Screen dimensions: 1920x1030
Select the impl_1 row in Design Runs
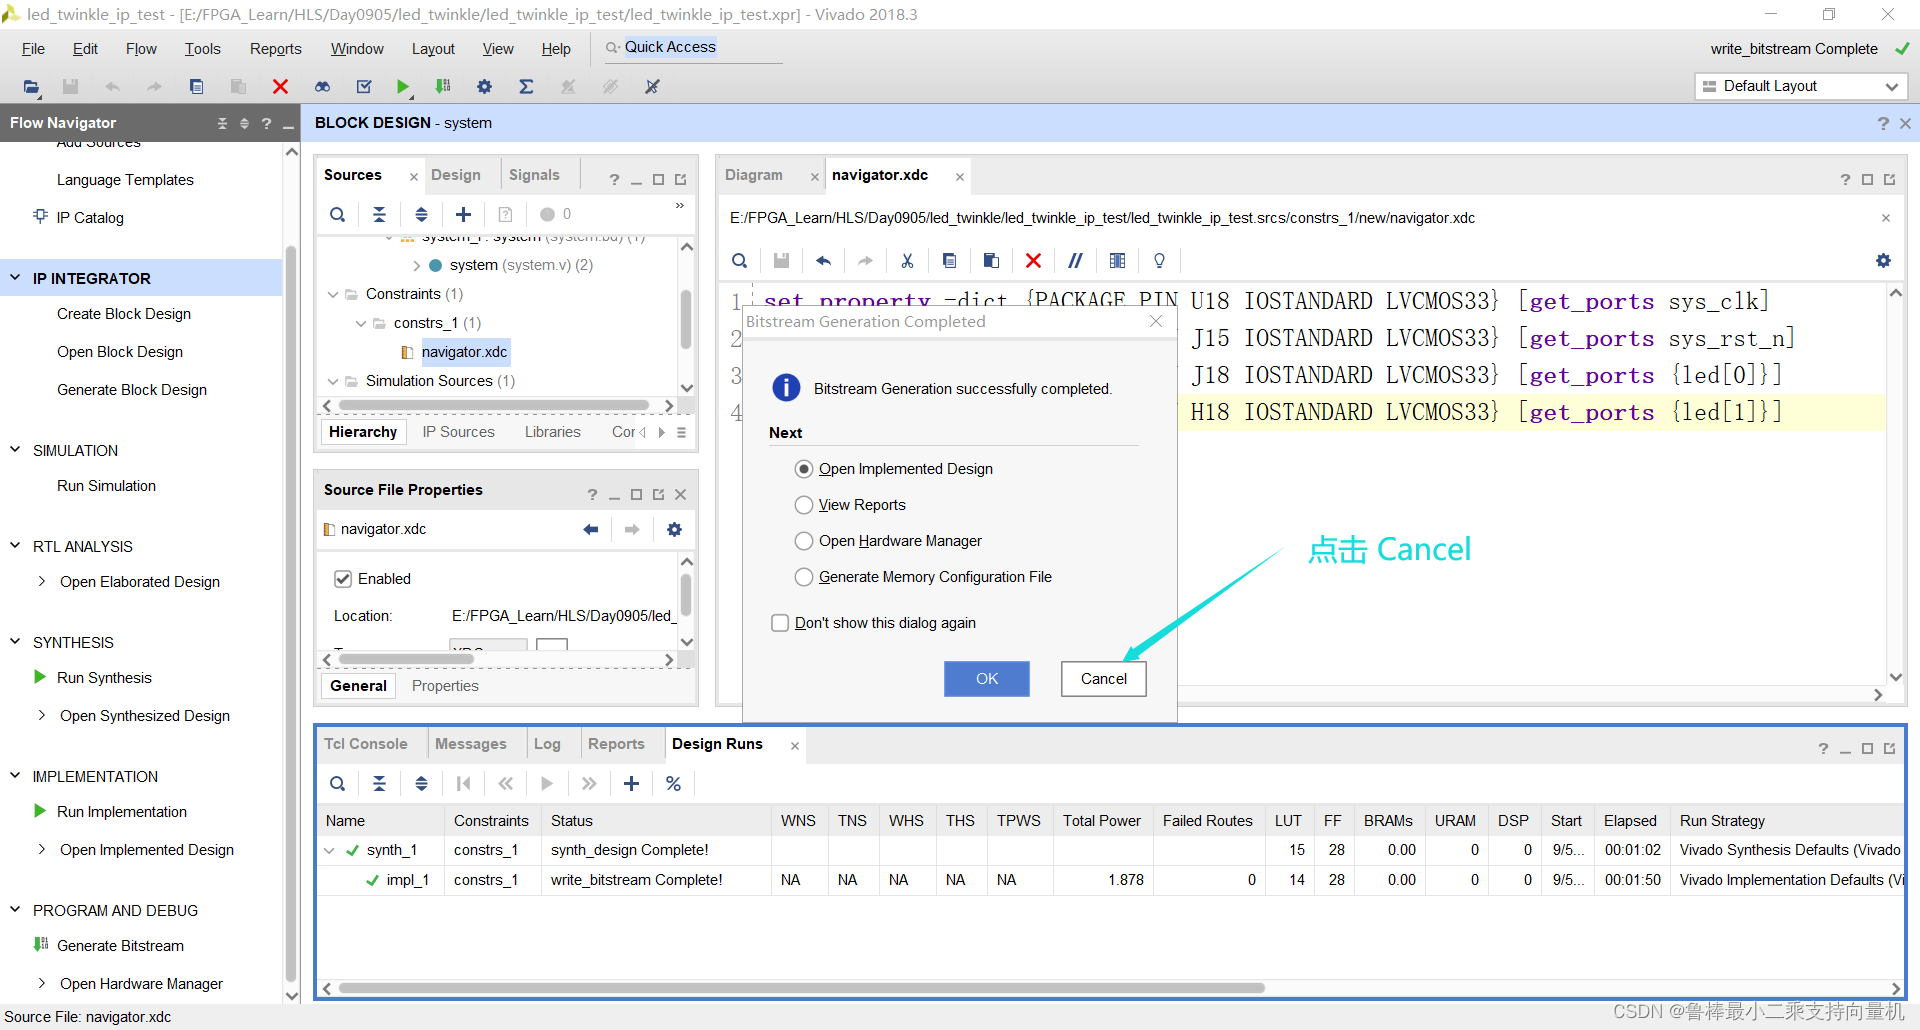pos(1110,880)
